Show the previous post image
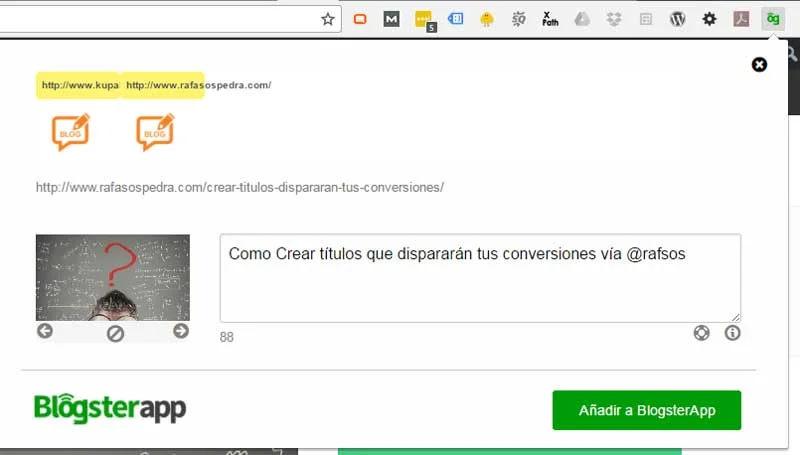800x455 pixels. 45,331
